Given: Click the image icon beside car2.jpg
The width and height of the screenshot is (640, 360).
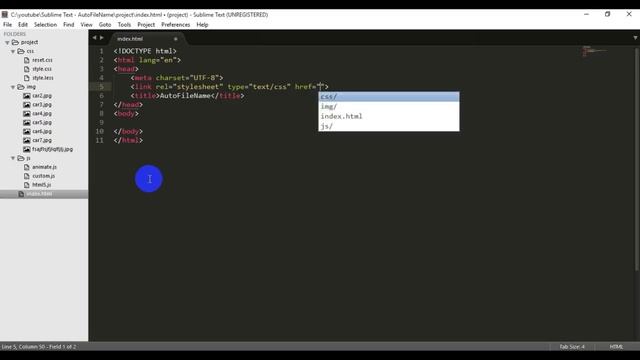Looking at the screenshot, I should (27, 96).
